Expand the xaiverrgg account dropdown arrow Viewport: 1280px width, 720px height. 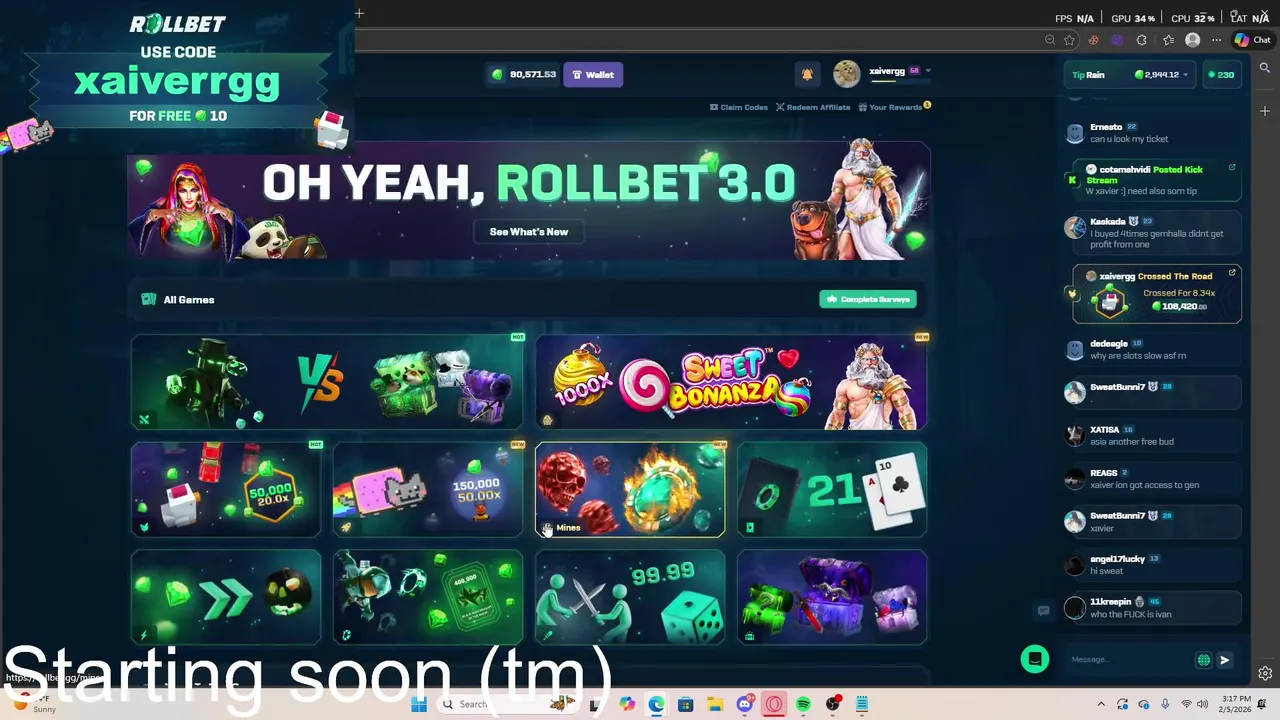[x=928, y=71]
